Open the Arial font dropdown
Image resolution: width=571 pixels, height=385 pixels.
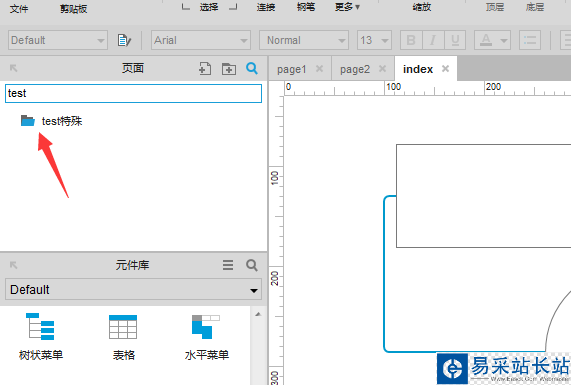[x=201, y=40]
